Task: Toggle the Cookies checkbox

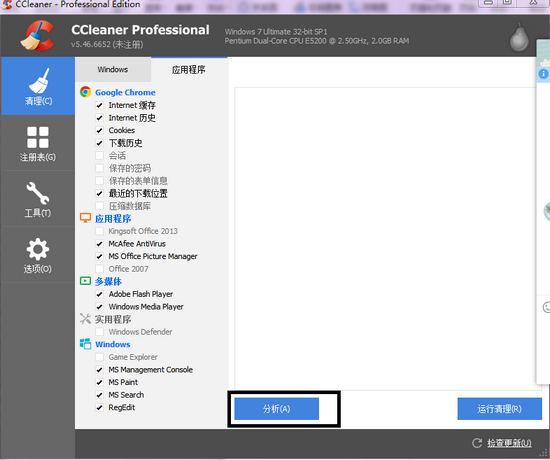Action: [100, 131]
